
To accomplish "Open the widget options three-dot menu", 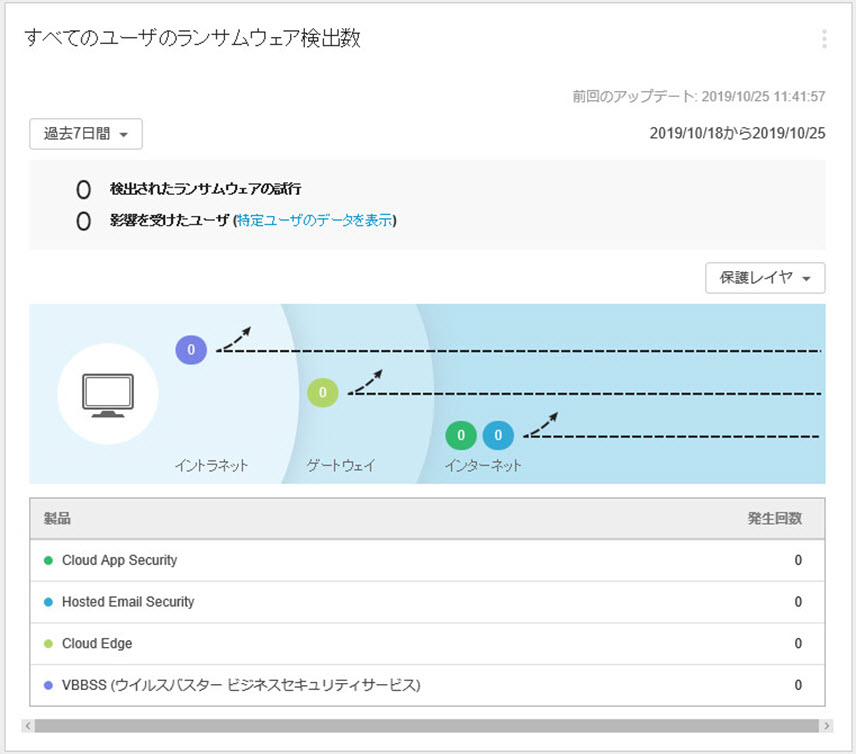I will tap(824, 39).
